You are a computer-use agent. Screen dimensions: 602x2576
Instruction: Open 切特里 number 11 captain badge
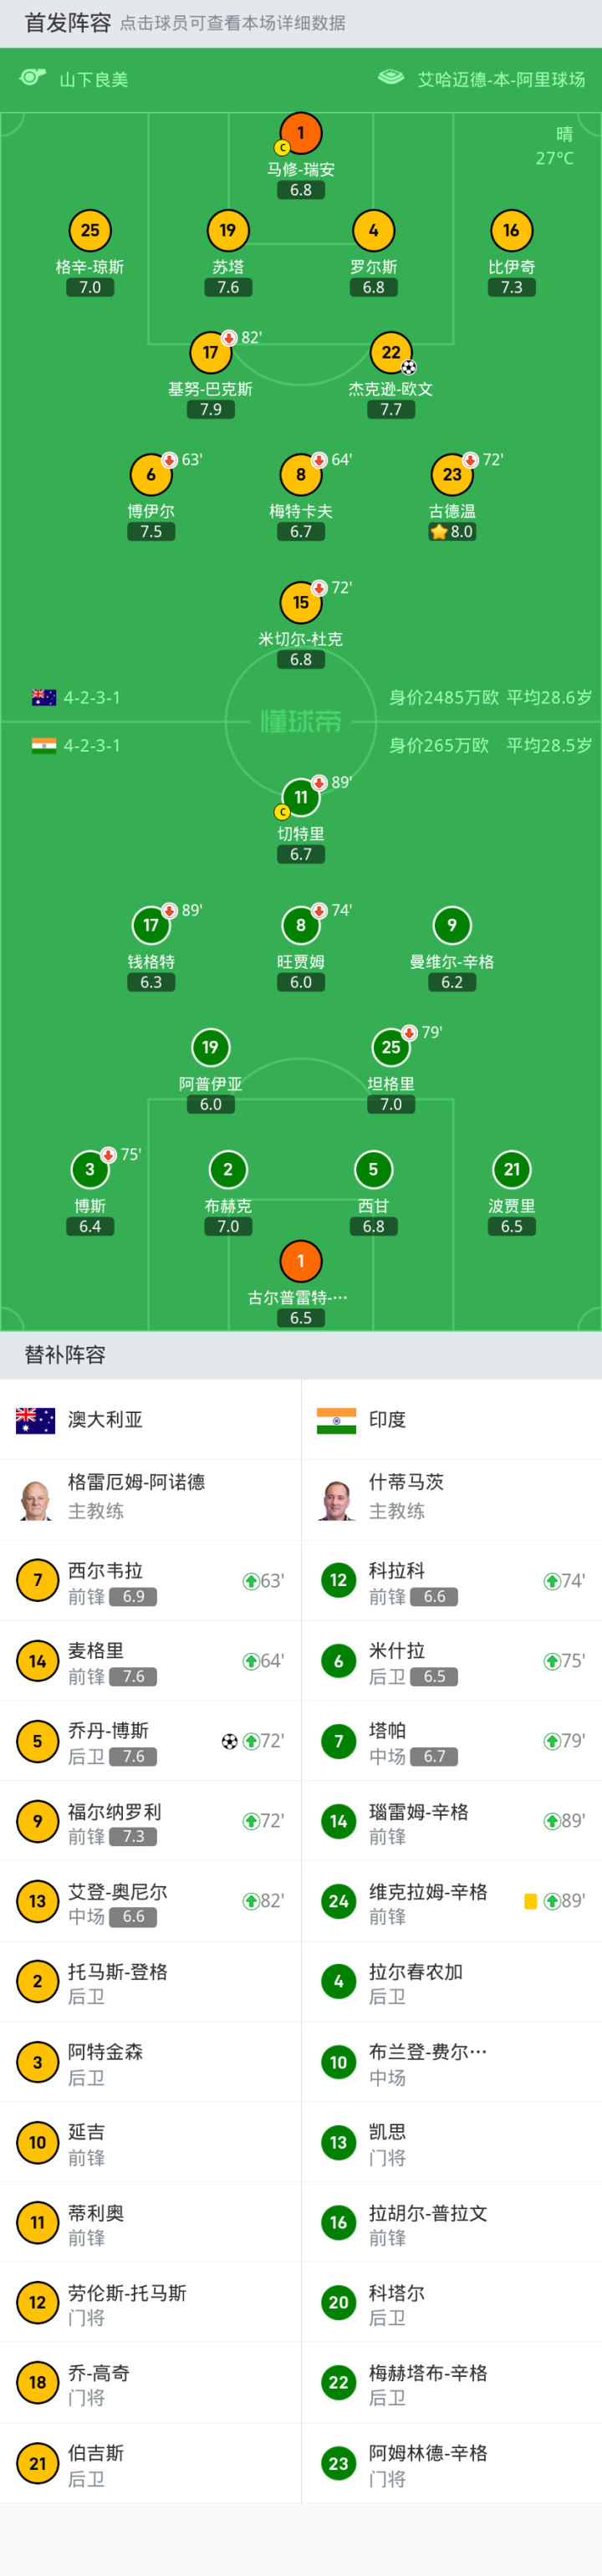(x=300, y=797)
